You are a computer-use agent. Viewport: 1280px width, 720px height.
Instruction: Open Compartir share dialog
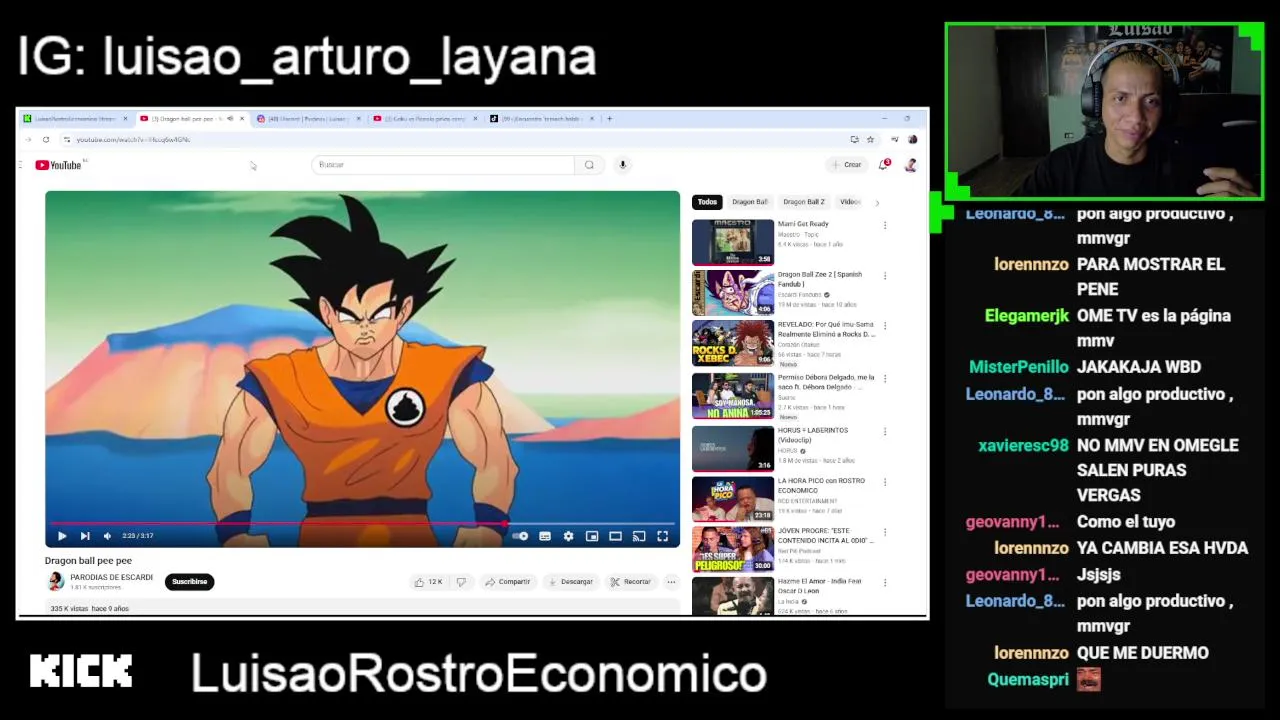click(x=508, y=582)
